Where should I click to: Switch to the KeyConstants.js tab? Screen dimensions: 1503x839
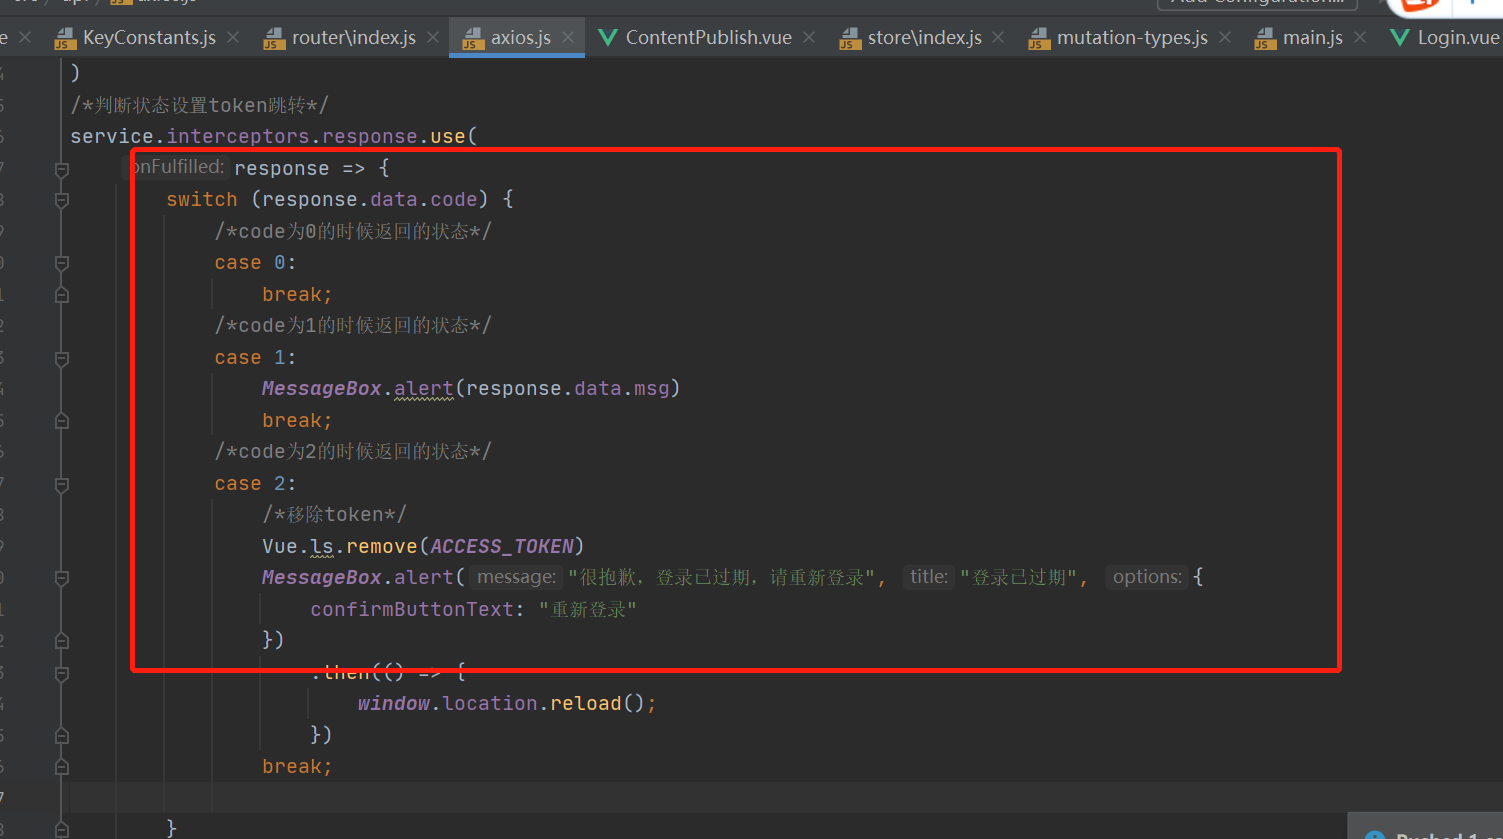point(135,38)
